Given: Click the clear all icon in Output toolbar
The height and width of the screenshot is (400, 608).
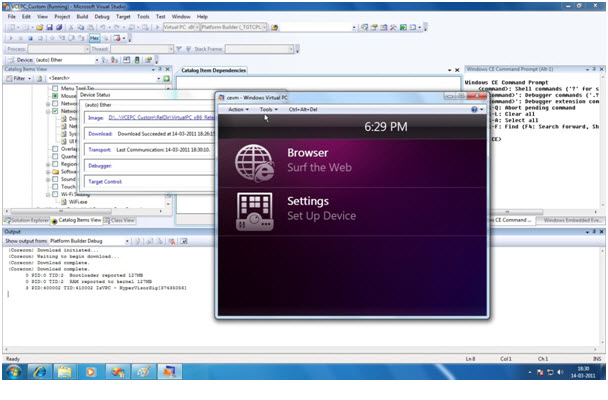Looking at the screenshot, I should [171, 241].
